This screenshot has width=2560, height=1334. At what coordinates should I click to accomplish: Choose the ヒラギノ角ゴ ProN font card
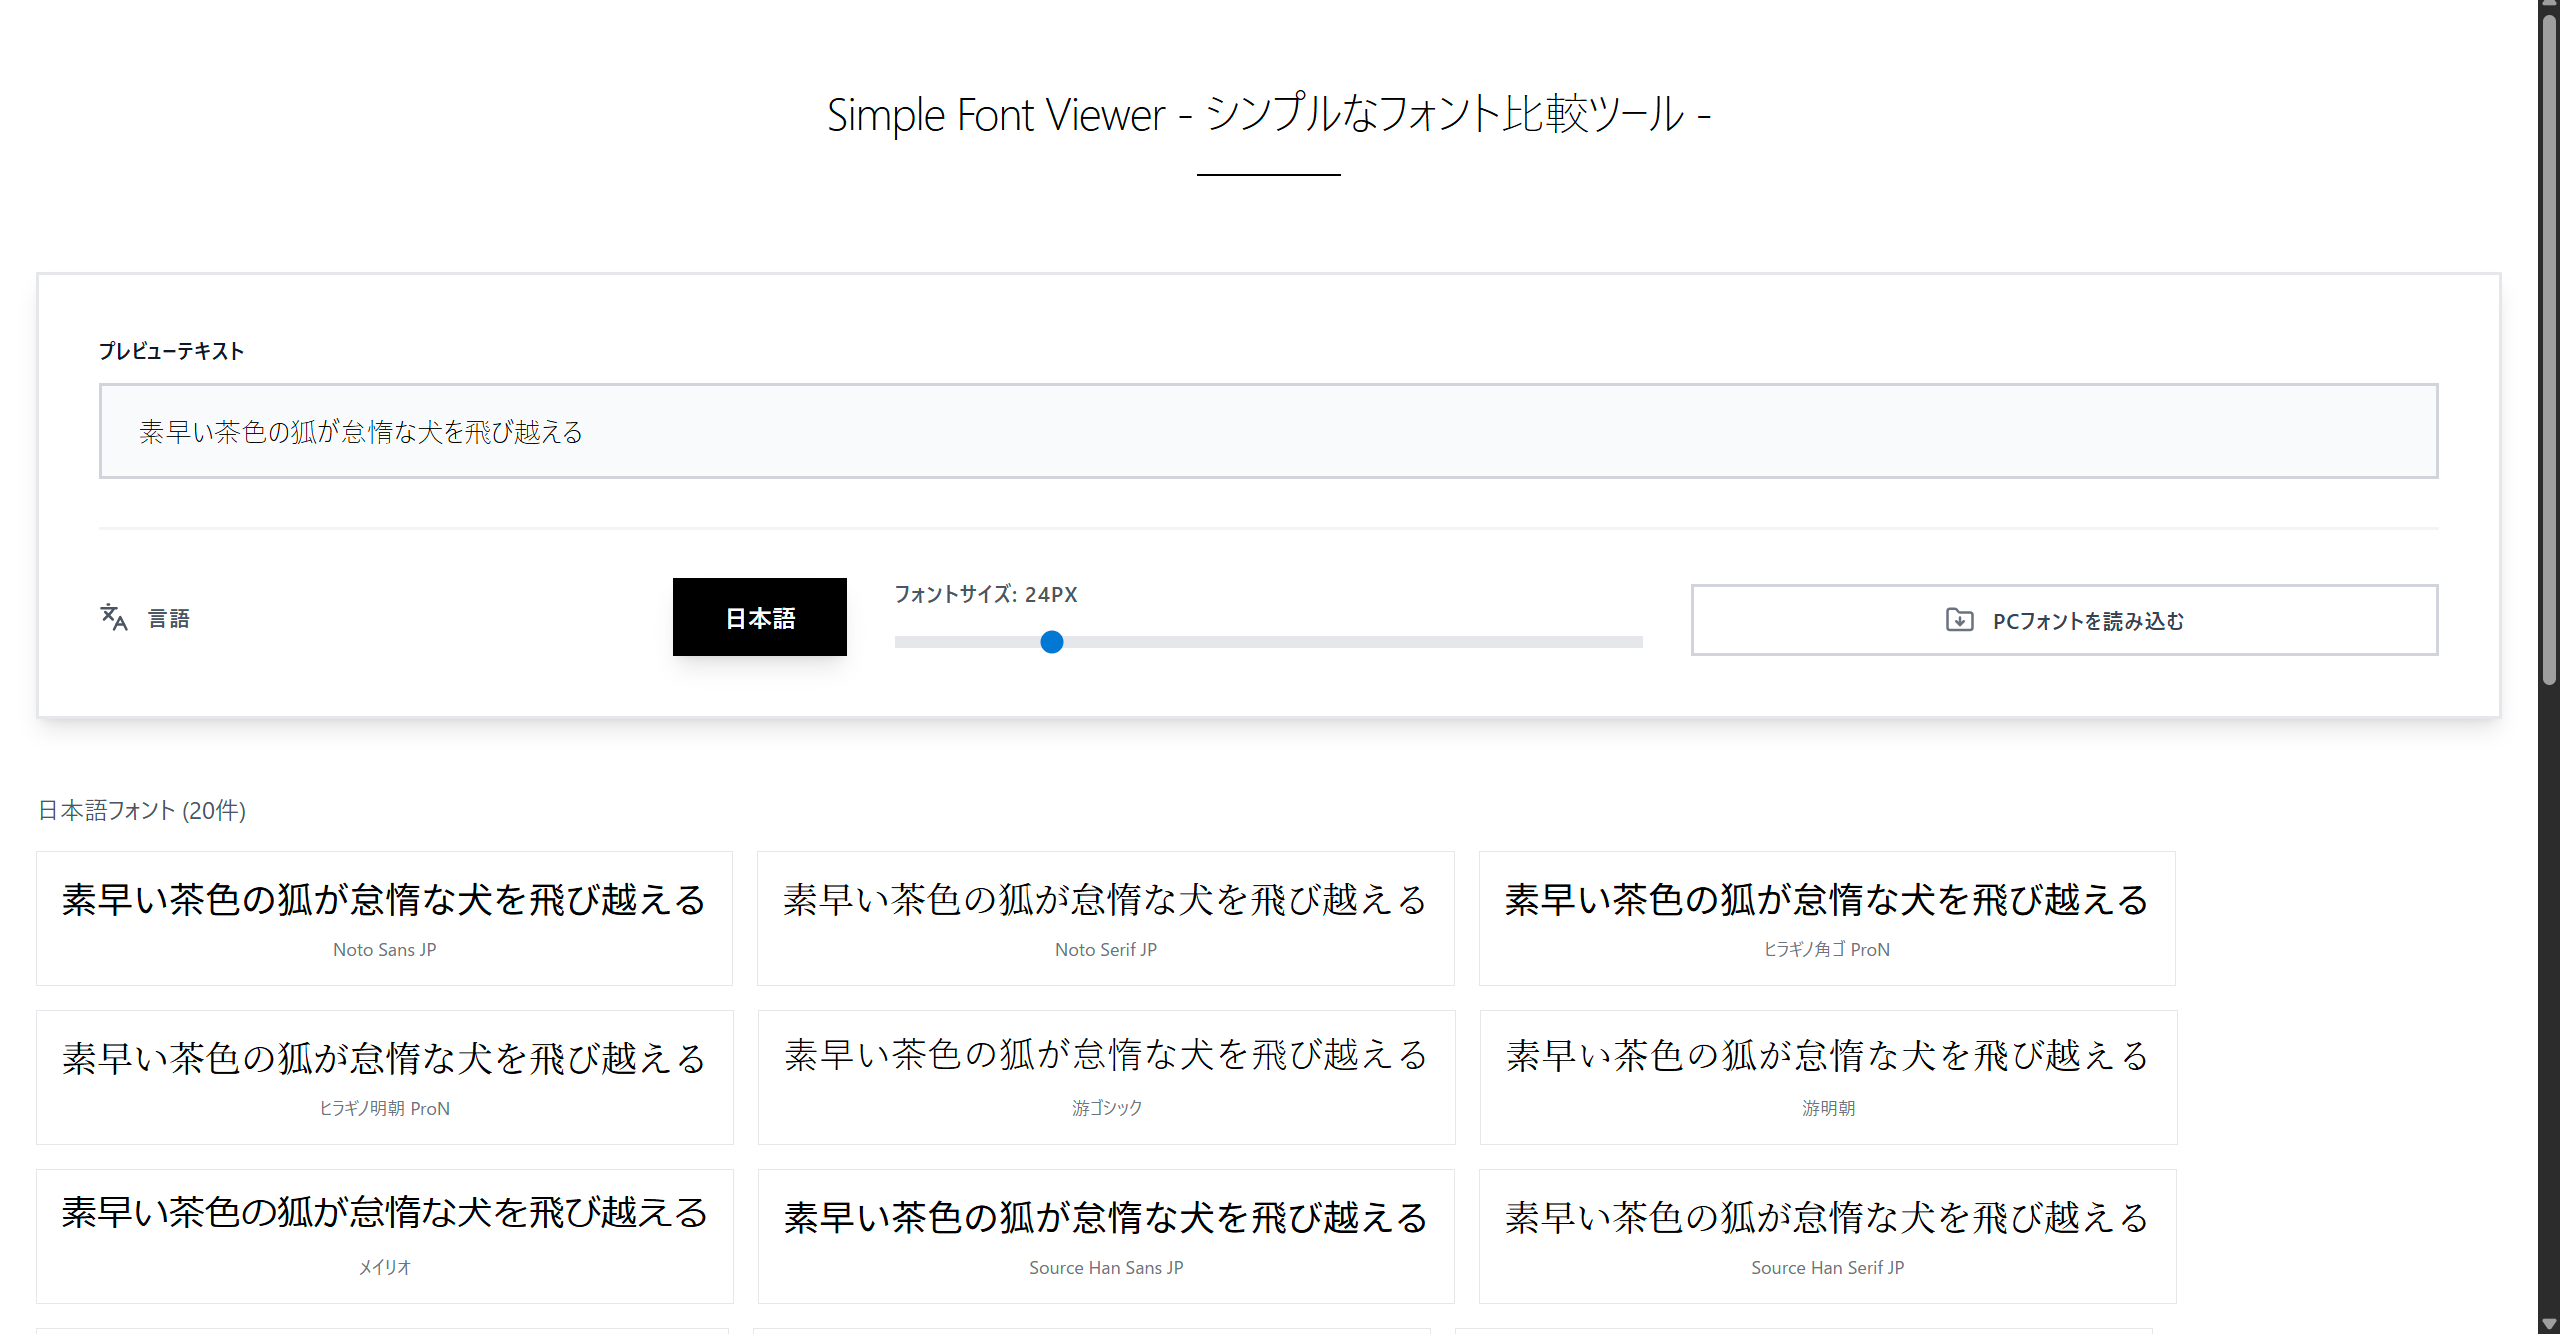pyautogui.click(x=1826, y=918)
